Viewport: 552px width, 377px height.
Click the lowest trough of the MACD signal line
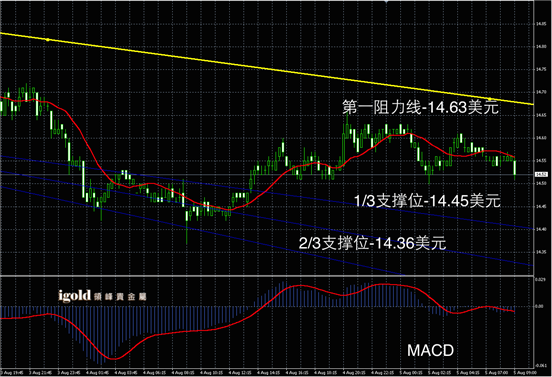coord(114,359)
